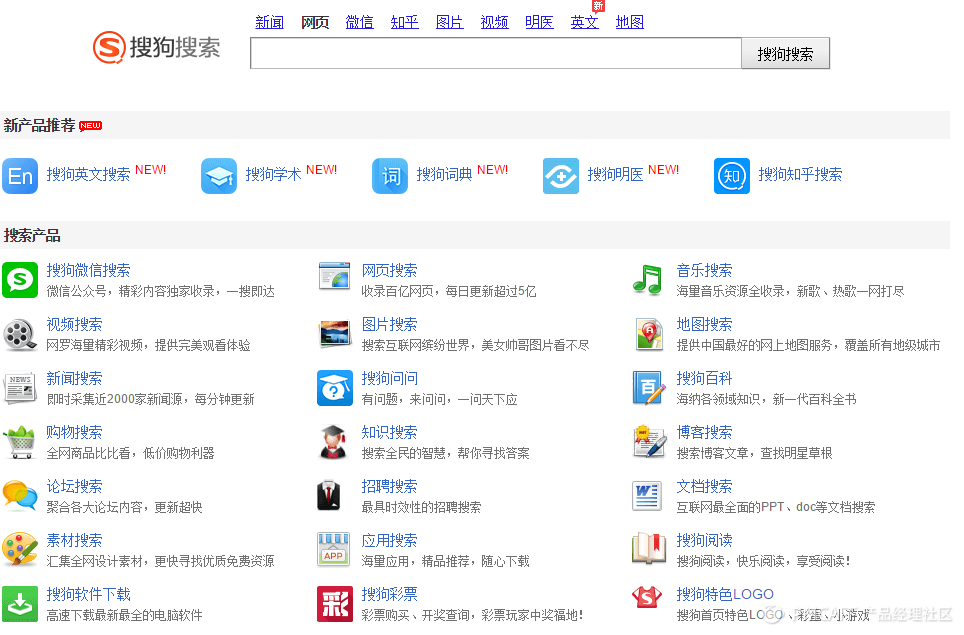Open the 视频搜索 link

pyautogui.click(x=74, y=325)
